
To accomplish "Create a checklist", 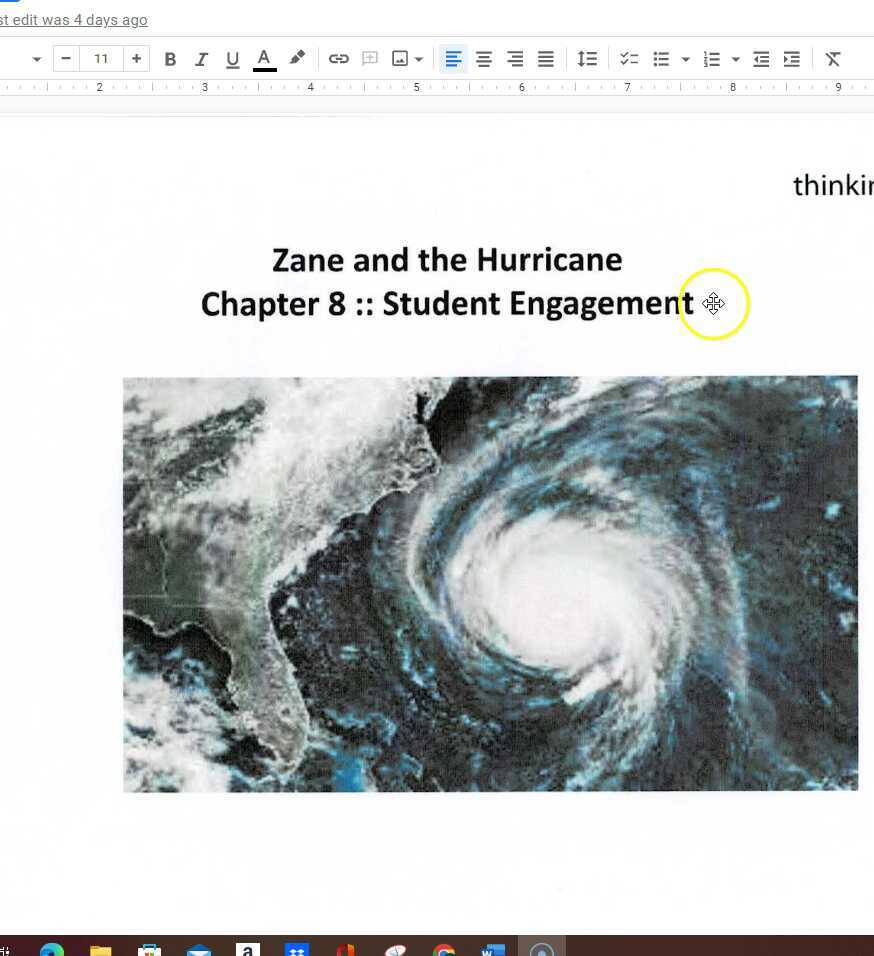I will pyautogui.click(x=629, y=58).
